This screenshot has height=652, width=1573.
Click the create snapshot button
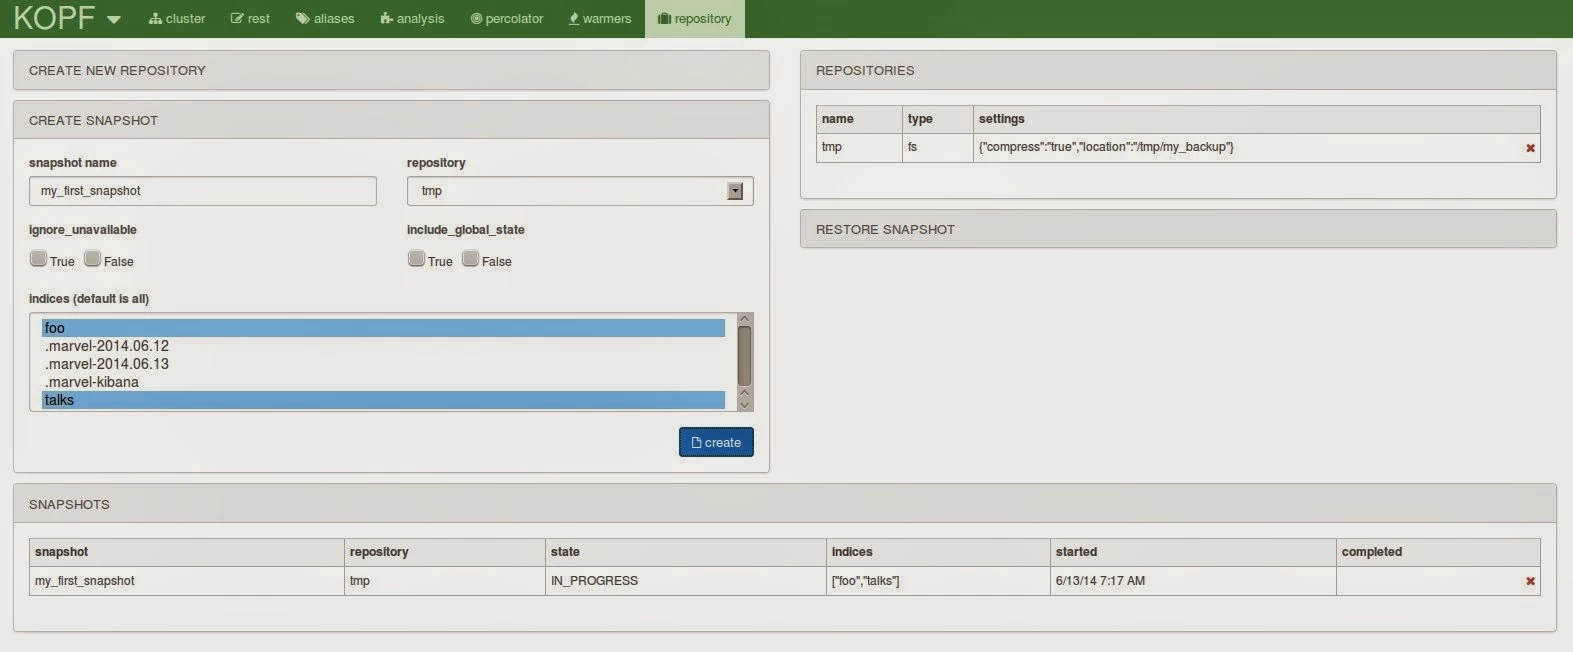tap(716, 442)
